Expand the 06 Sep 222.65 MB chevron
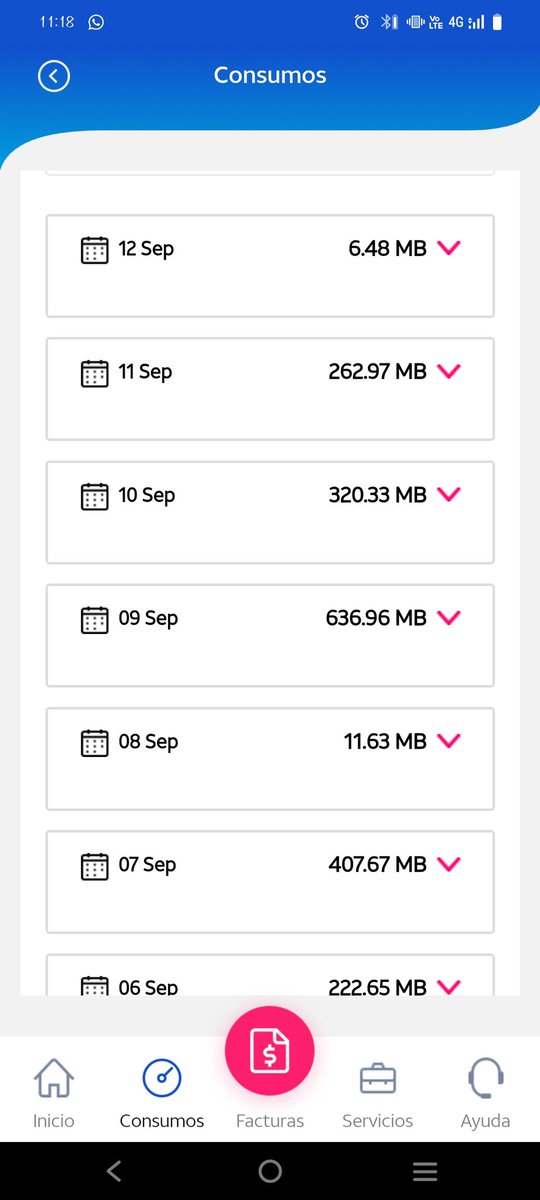 (x=450, y=986)
